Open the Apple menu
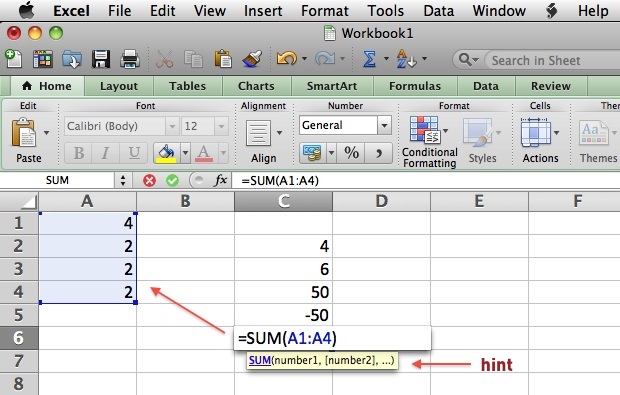This screenshot has height=395, width=620. coord(27,10)
